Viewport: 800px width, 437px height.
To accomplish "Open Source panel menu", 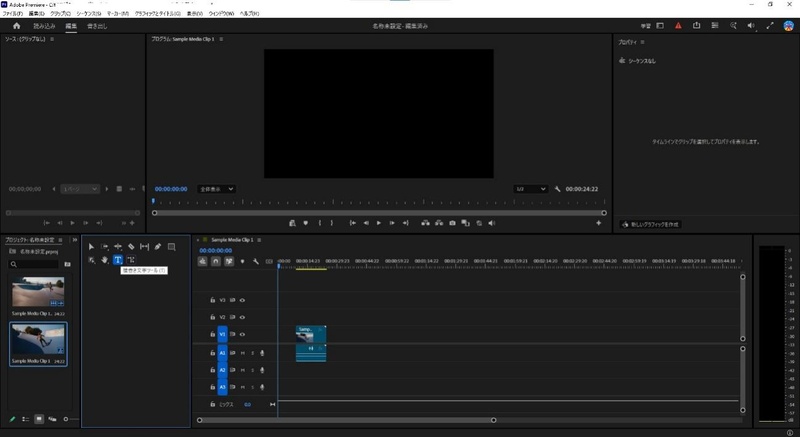I will (x=52, y=39).
